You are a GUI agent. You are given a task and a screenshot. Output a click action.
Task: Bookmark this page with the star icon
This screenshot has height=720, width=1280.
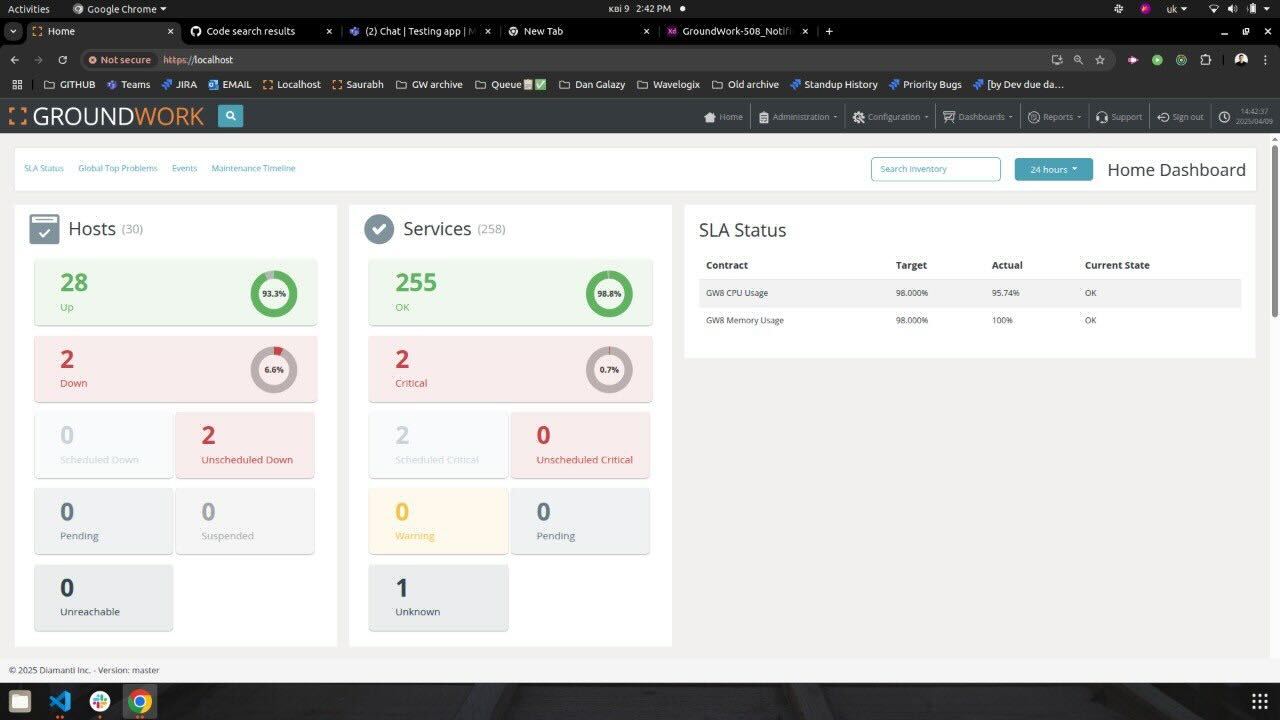pos(1100,60)
